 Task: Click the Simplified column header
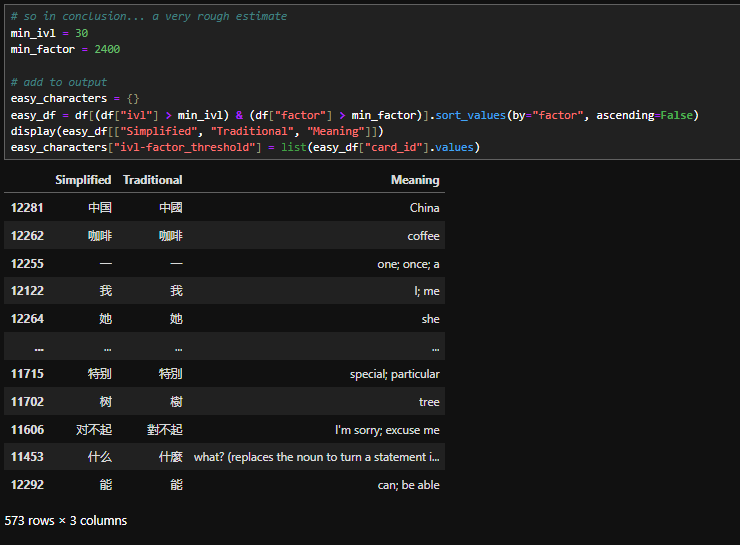[x=83, y=180]
